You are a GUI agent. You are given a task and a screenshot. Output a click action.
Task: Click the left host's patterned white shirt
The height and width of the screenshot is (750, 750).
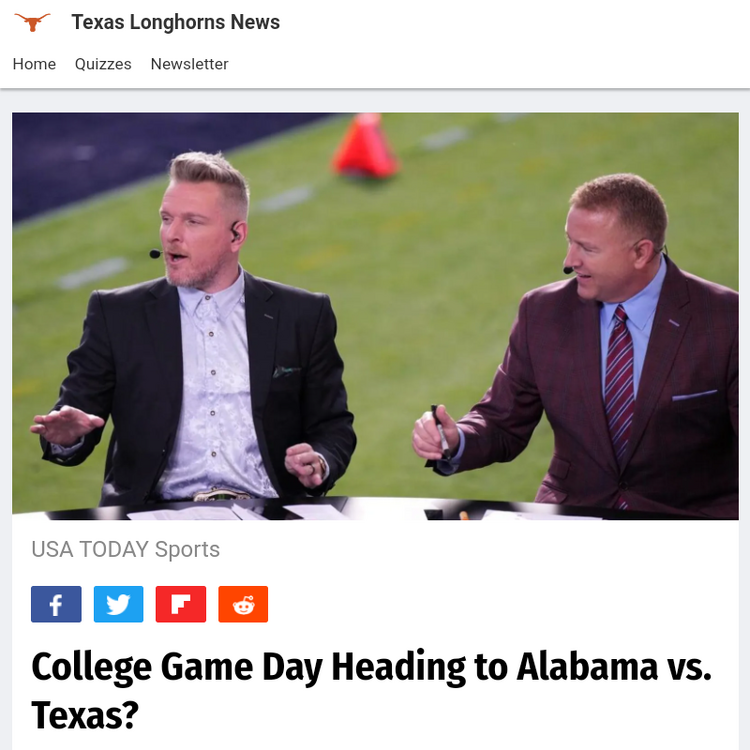215,400
